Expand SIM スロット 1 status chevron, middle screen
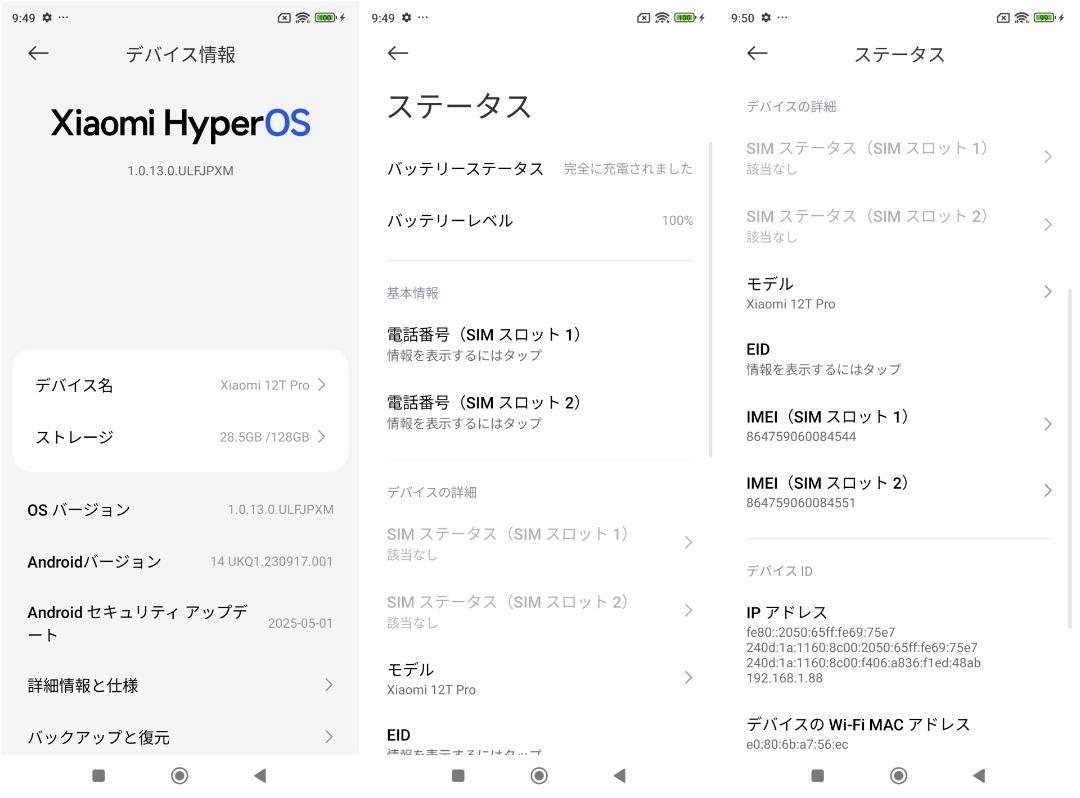The height and width of the screenshot is (798, 1080). 688,543
